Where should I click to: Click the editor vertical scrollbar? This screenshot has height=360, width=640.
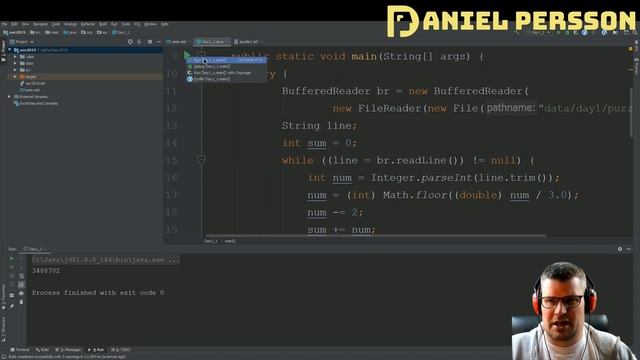[x=631, y=112]
